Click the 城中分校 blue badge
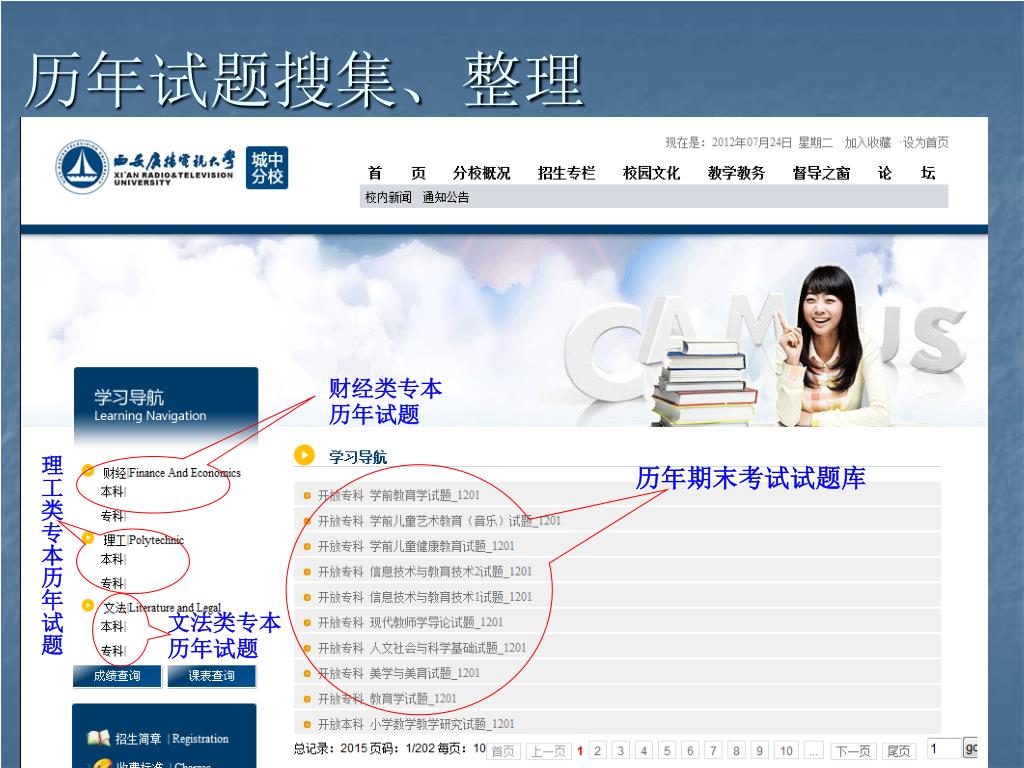The height and width of the screenshot is (768, 1024). coord(267,168)
